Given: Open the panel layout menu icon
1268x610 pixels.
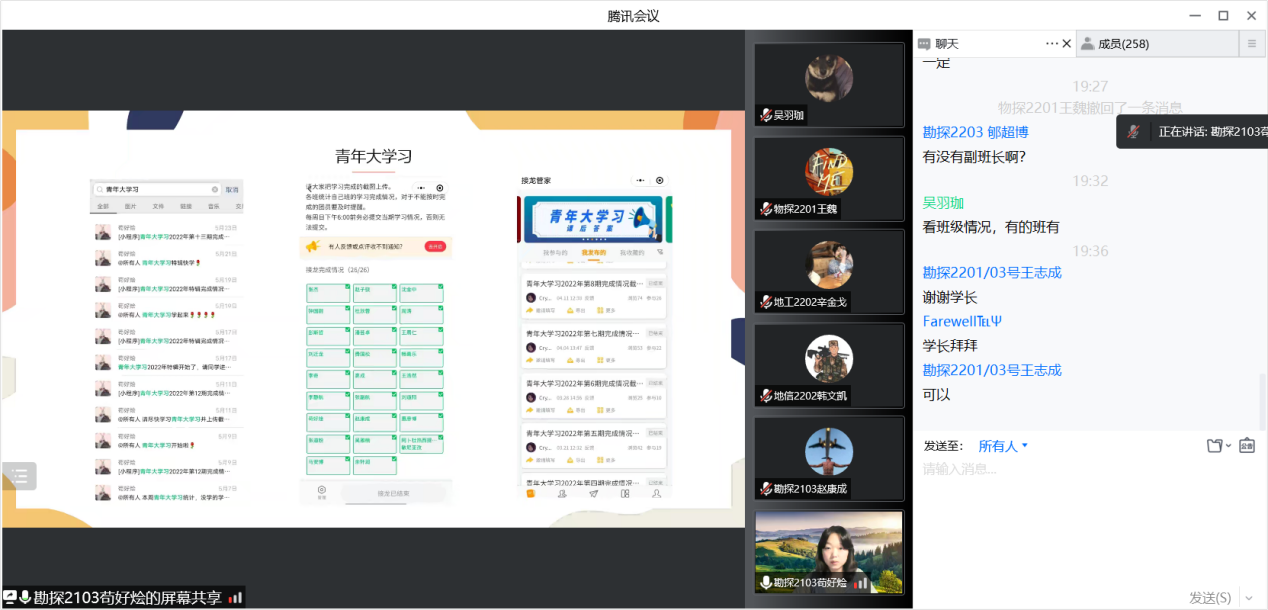Looking at the screenshot, I should pyautogui.click(x=1251, y=43).
